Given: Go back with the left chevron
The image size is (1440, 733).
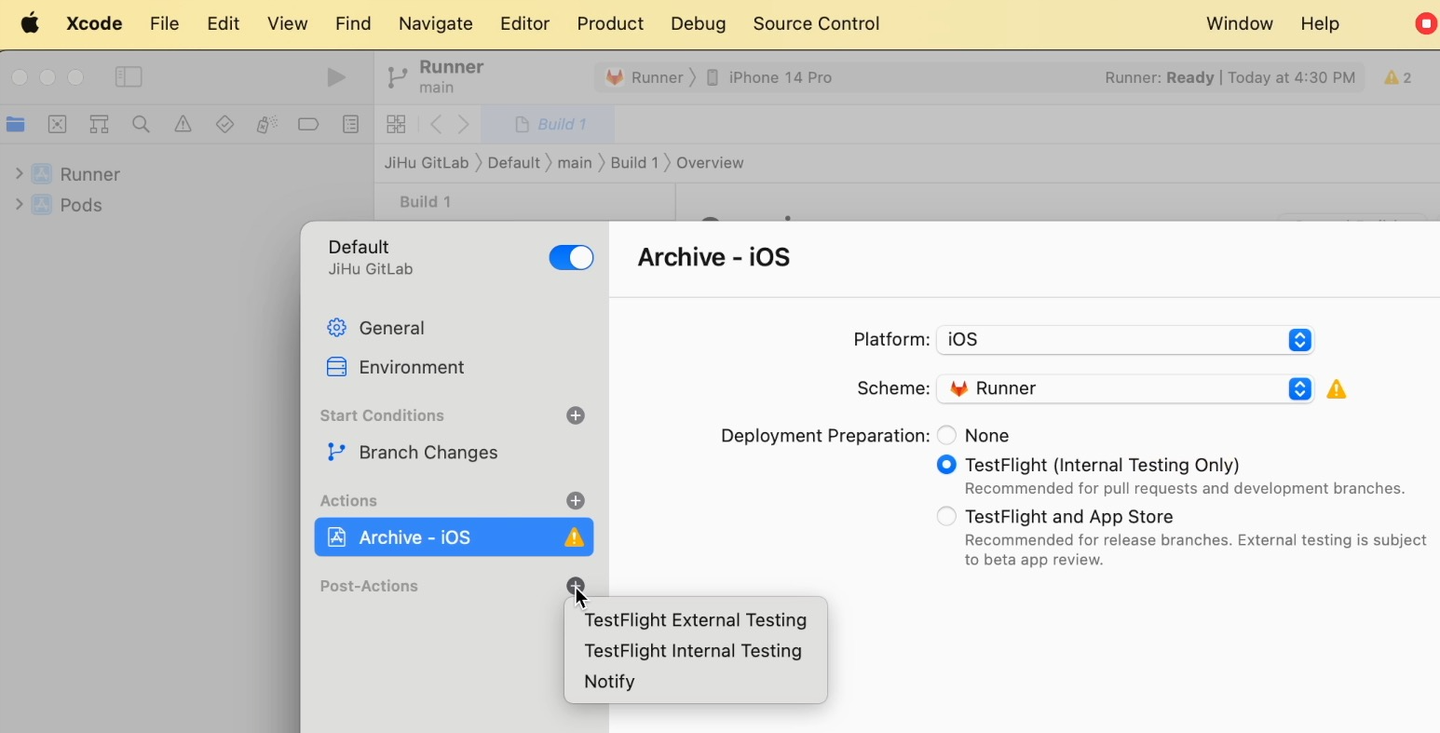Looking at the screenshot, I should (x=435, y=124).
